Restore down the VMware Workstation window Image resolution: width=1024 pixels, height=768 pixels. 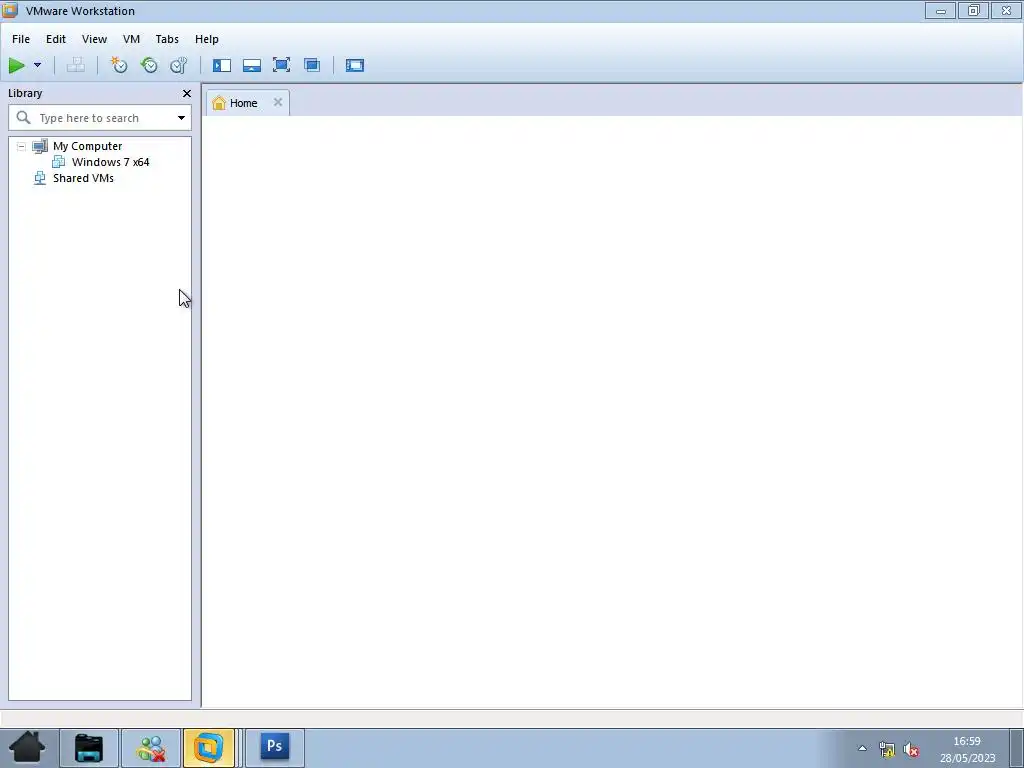pos(974,10)
